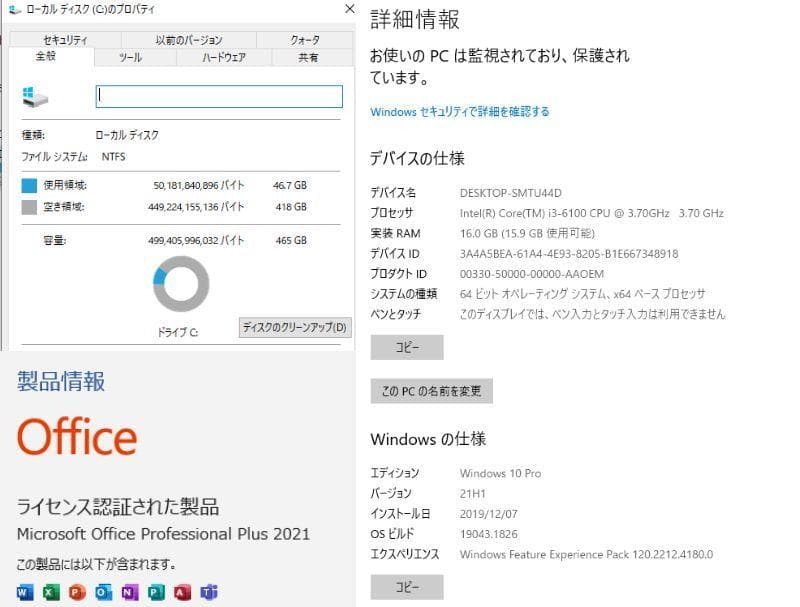
Task: Open OneNote from the included applications
Action: point(131,595)
